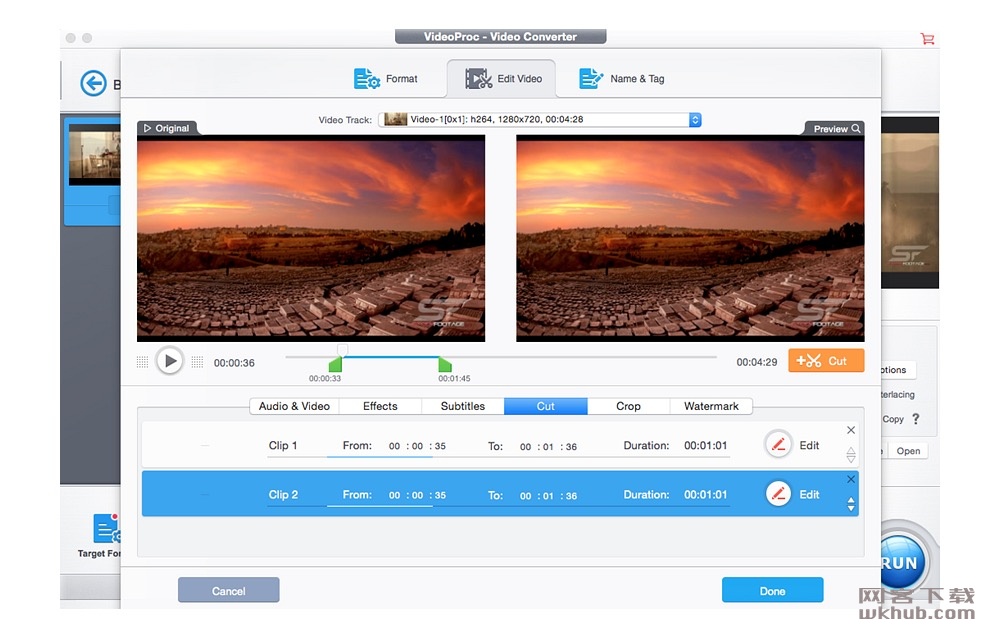The width and height of the screenshot is (1000, 639).
Task: Click Clip 1 reorder arrows
Action: point(851,455)
